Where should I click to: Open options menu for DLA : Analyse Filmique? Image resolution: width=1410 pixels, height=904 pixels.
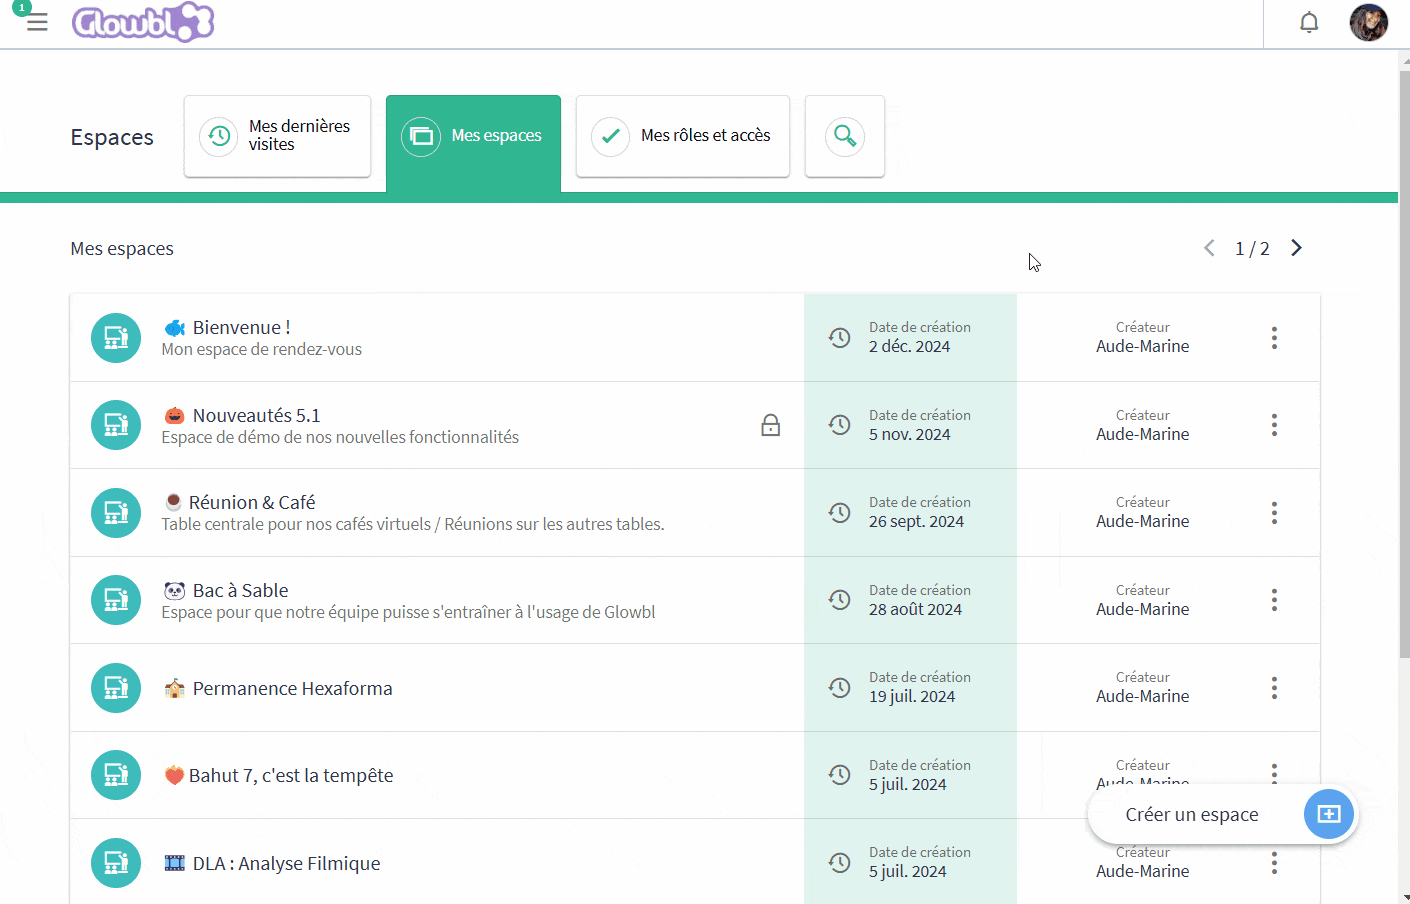click(1274, 863)
